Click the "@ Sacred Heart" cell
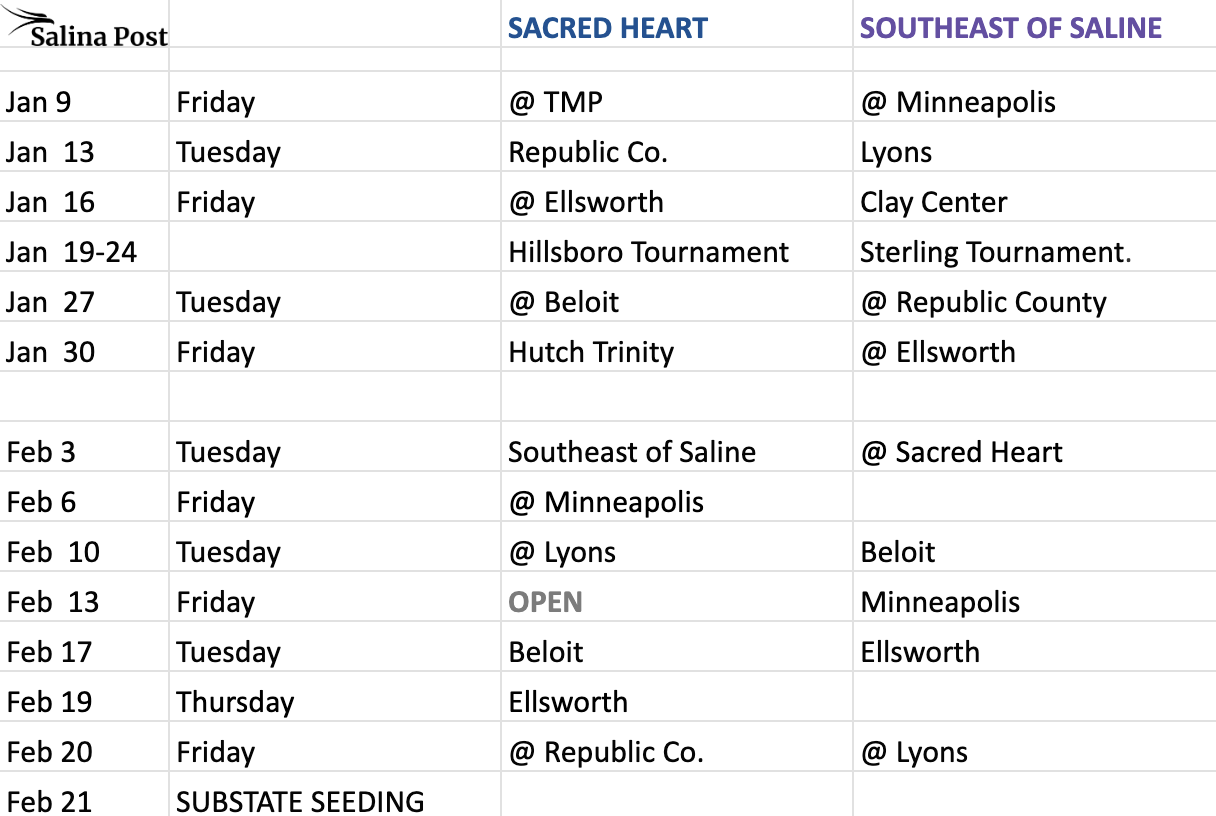Image resolution: width=1216 pixels, height=816 pixels. [x=961, y=452]
